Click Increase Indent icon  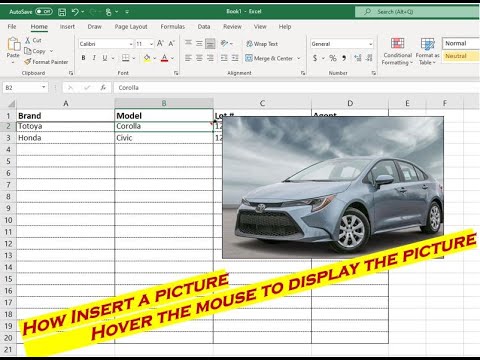click(235, 58)
